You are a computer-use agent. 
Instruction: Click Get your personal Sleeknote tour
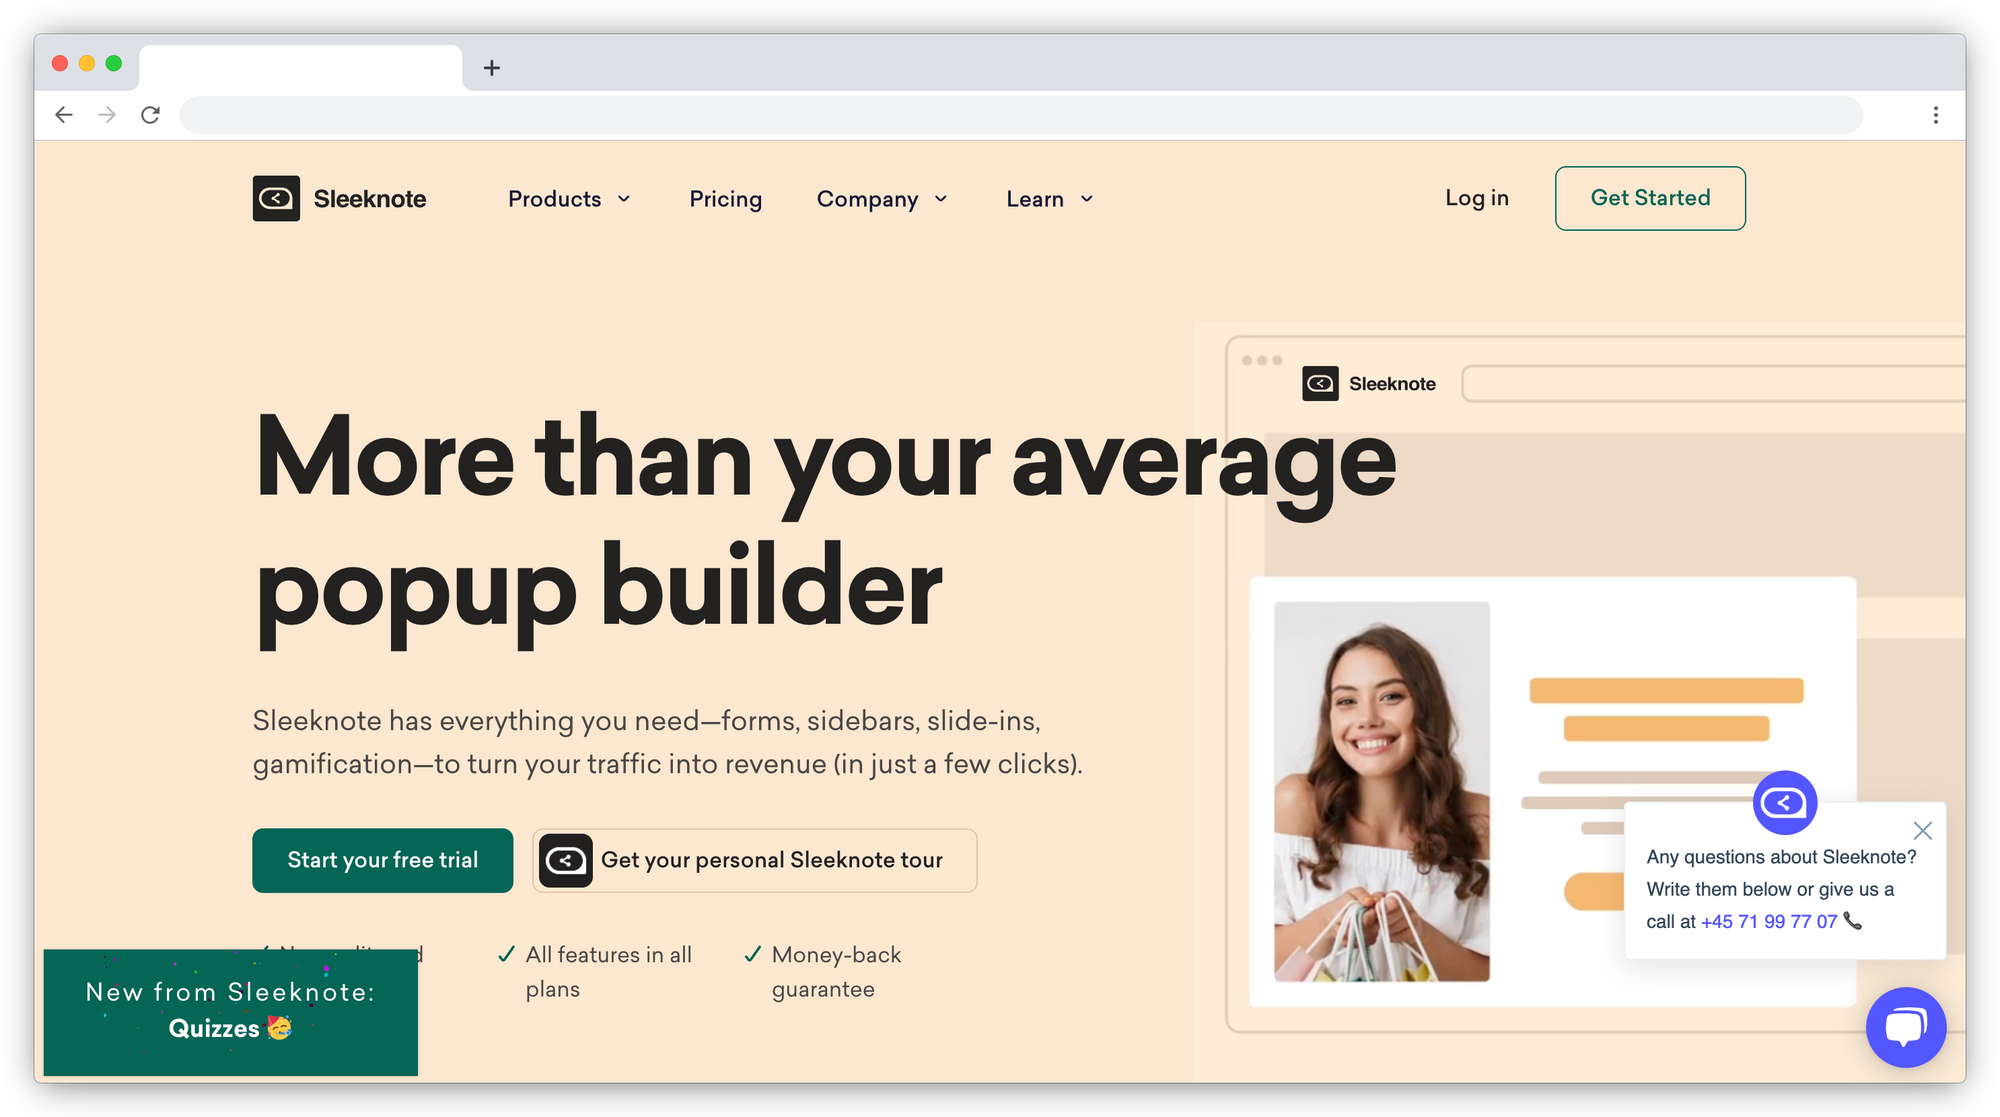(755, 860)
